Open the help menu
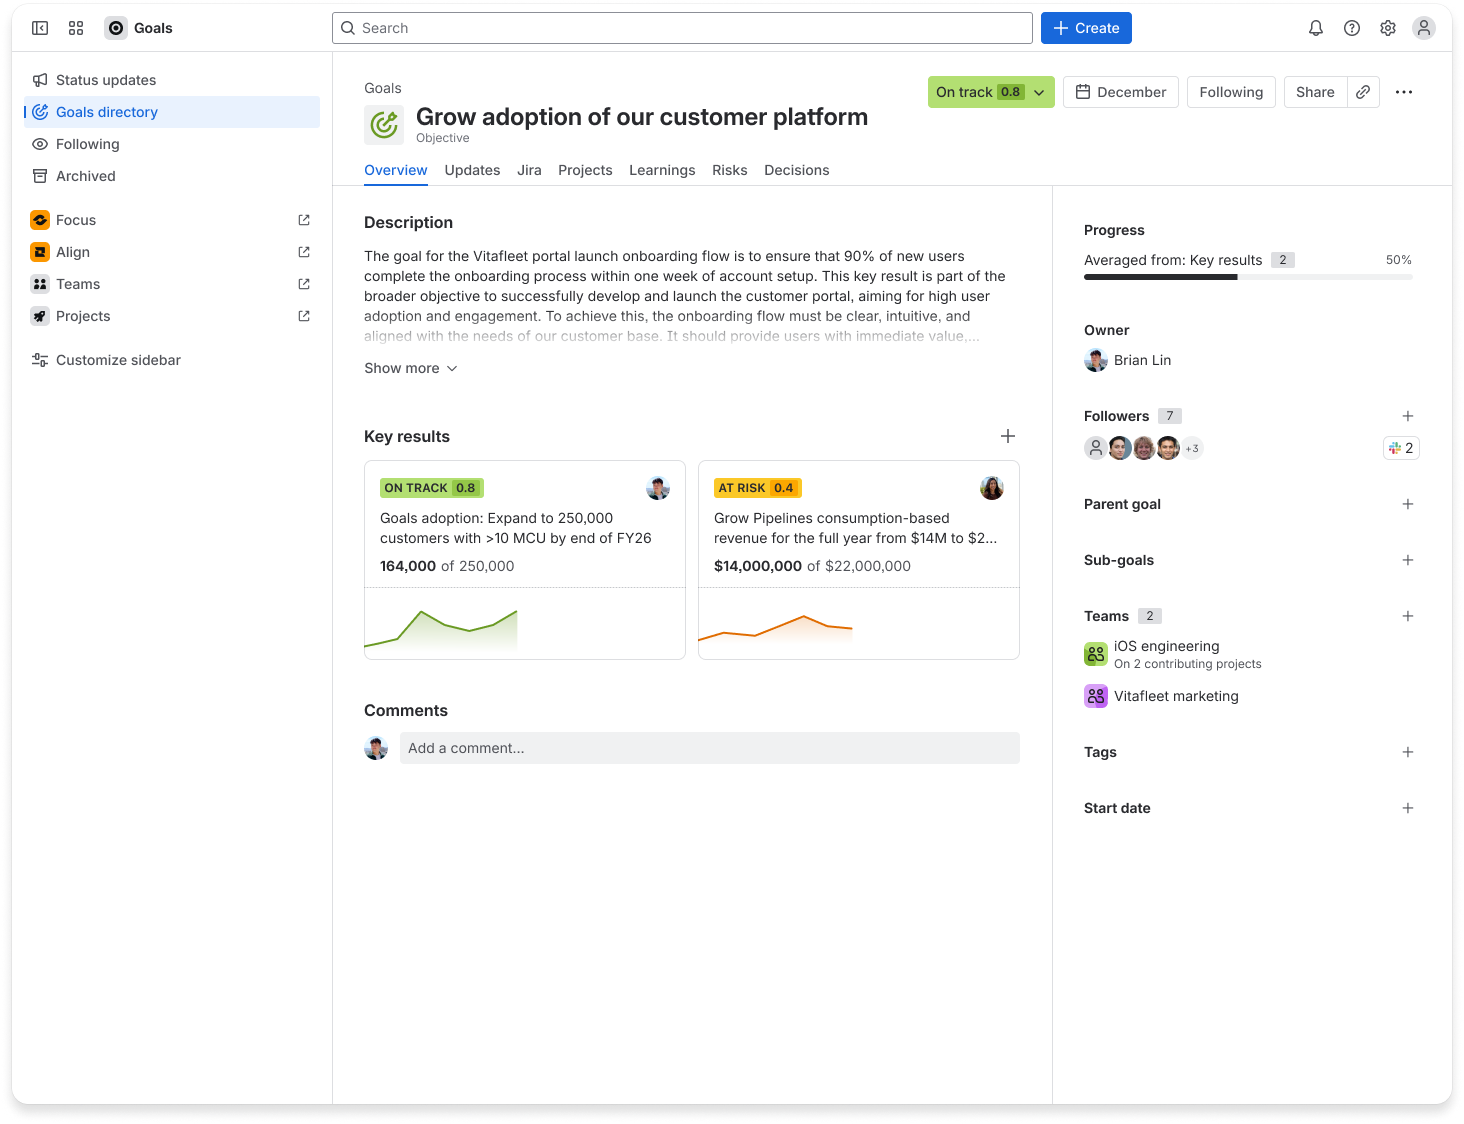 1351,28
